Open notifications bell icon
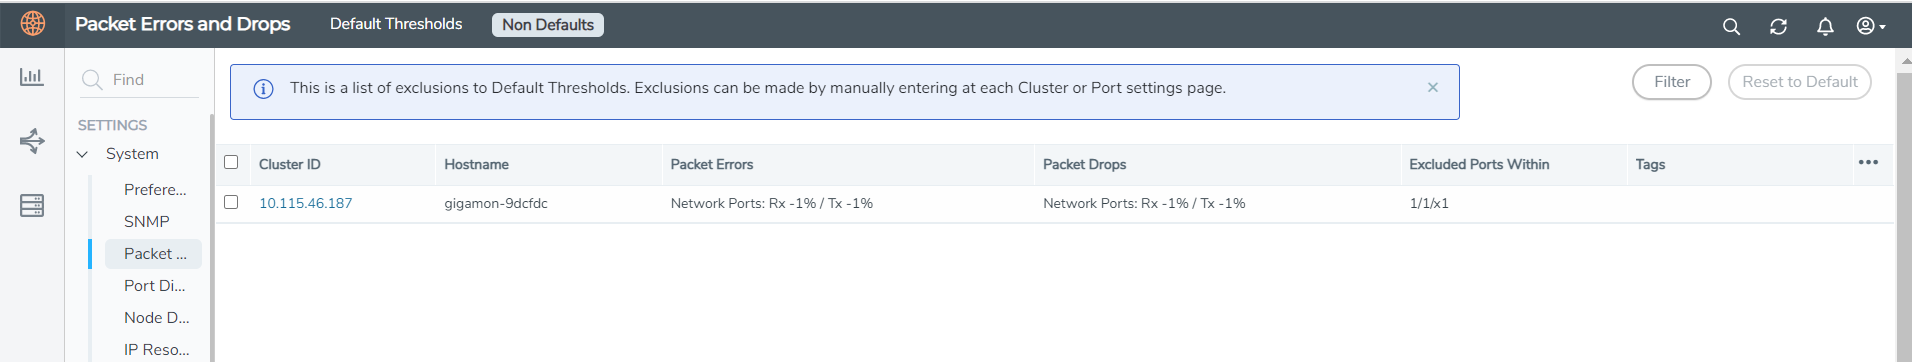 pyautogui.click(x=1825, y=27)
